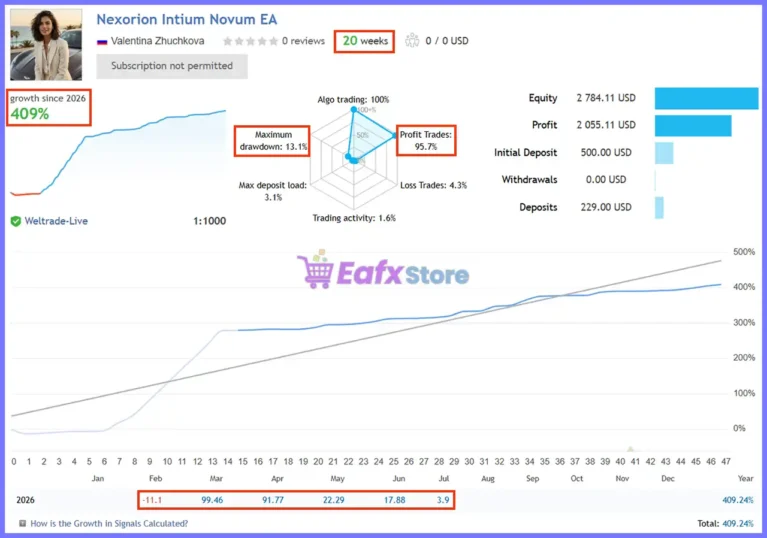Image resolution: width=767 pixels, height=538 pixels.
Task: Click the five-star rating icons
Action: point(250,41)
